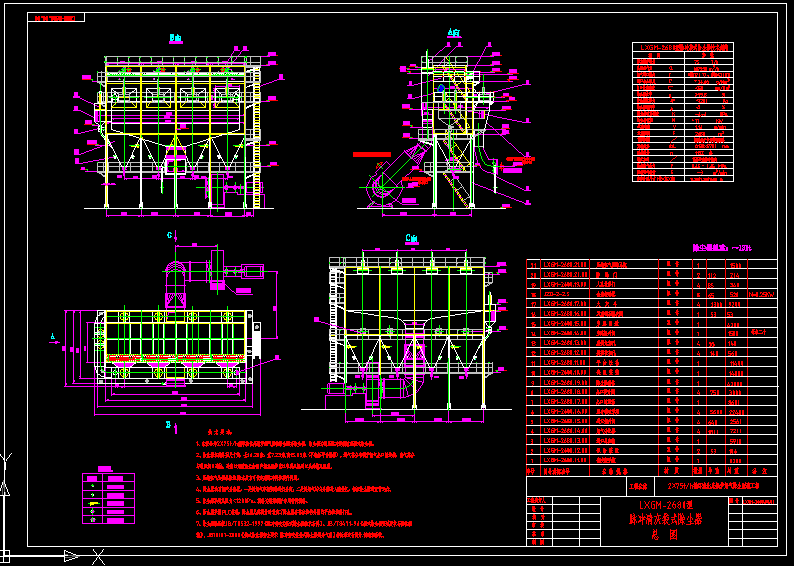
Task: Click the parameter table header starting 'LXGM-268'
Action: [683, 48]
